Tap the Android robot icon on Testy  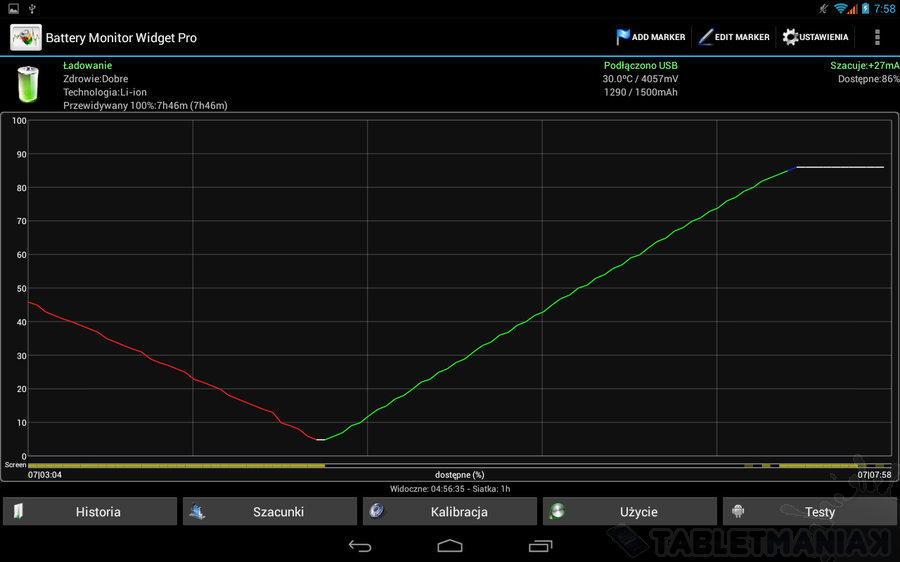click(738, 511)
